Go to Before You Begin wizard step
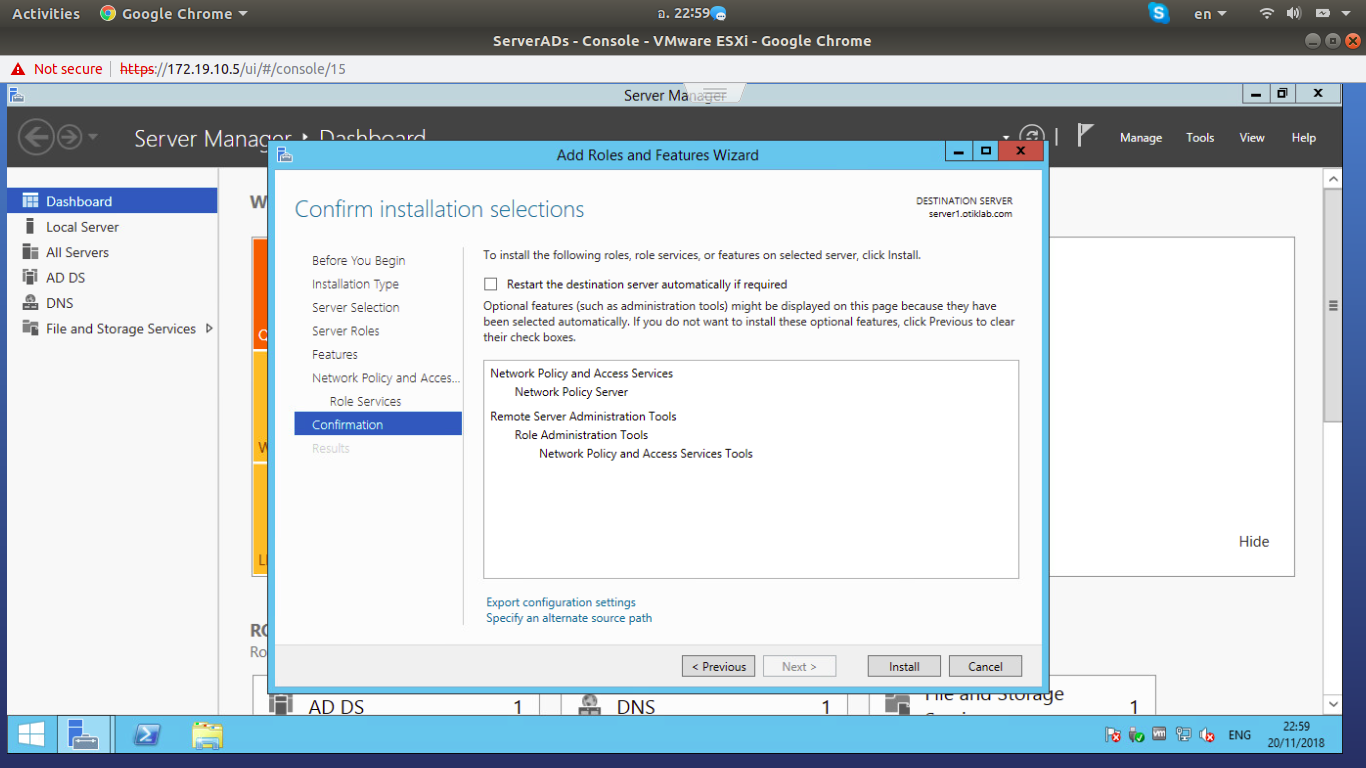The height and width of the screenshot is (768, 1366). point(358,260)
